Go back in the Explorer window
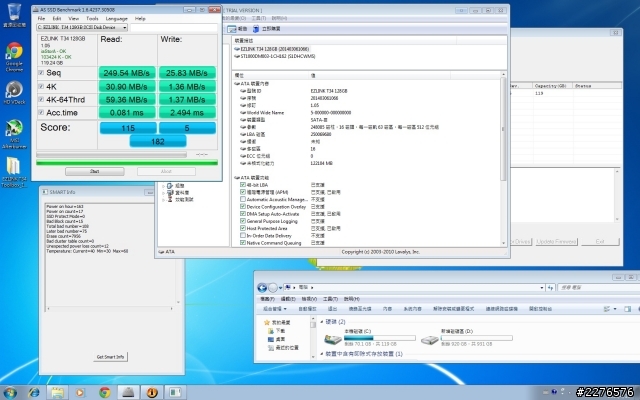The height and width of the screenshot is (400, 640). 262,288
